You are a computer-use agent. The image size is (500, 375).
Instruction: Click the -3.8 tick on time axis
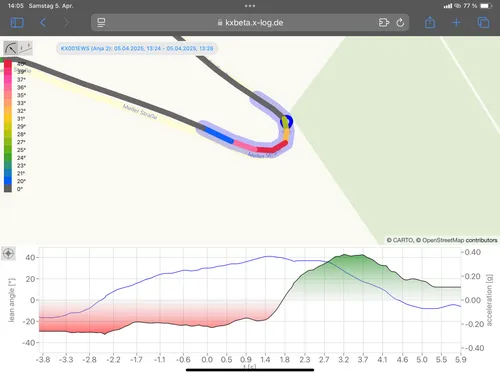pos(43,360)
